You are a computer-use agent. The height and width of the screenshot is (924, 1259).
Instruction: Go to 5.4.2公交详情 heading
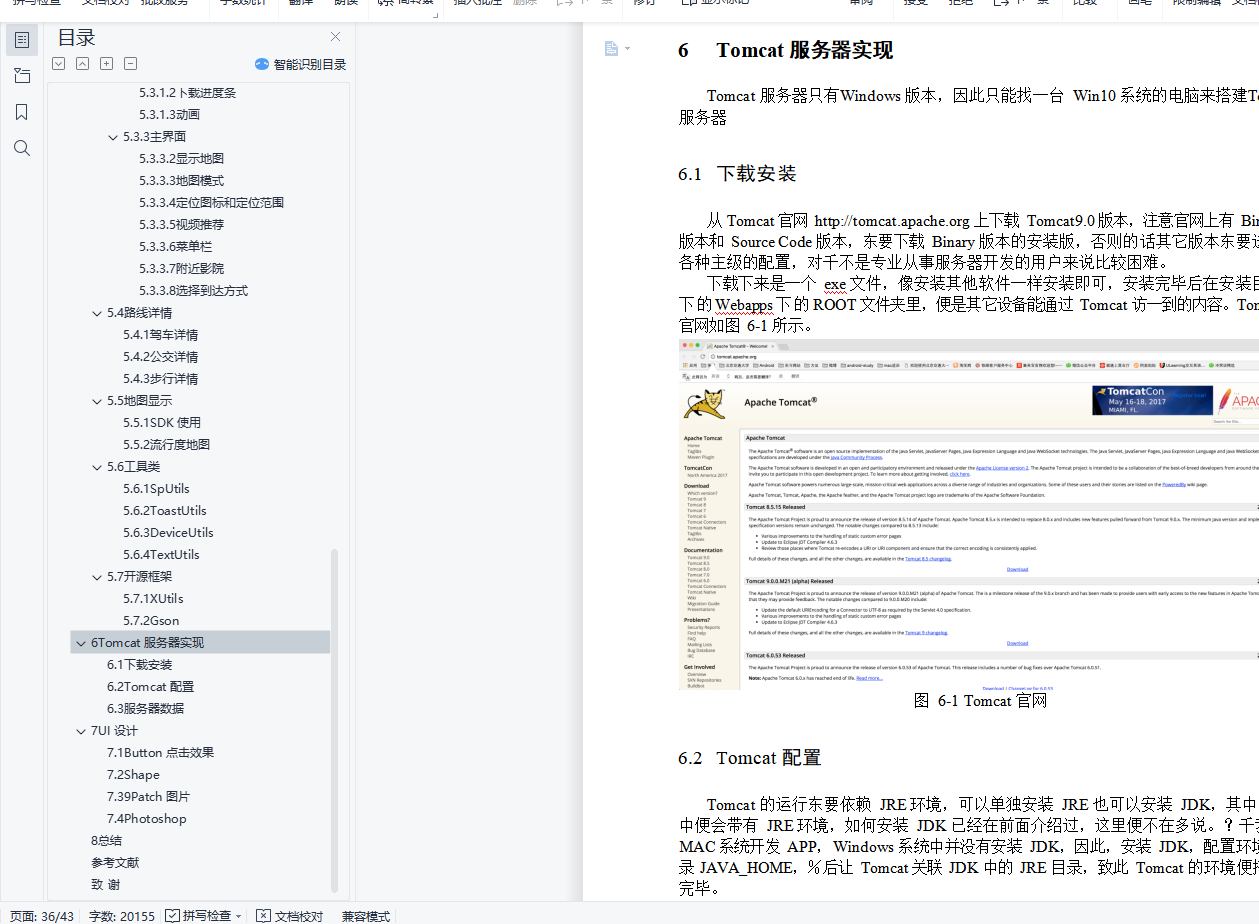[160, 357]
